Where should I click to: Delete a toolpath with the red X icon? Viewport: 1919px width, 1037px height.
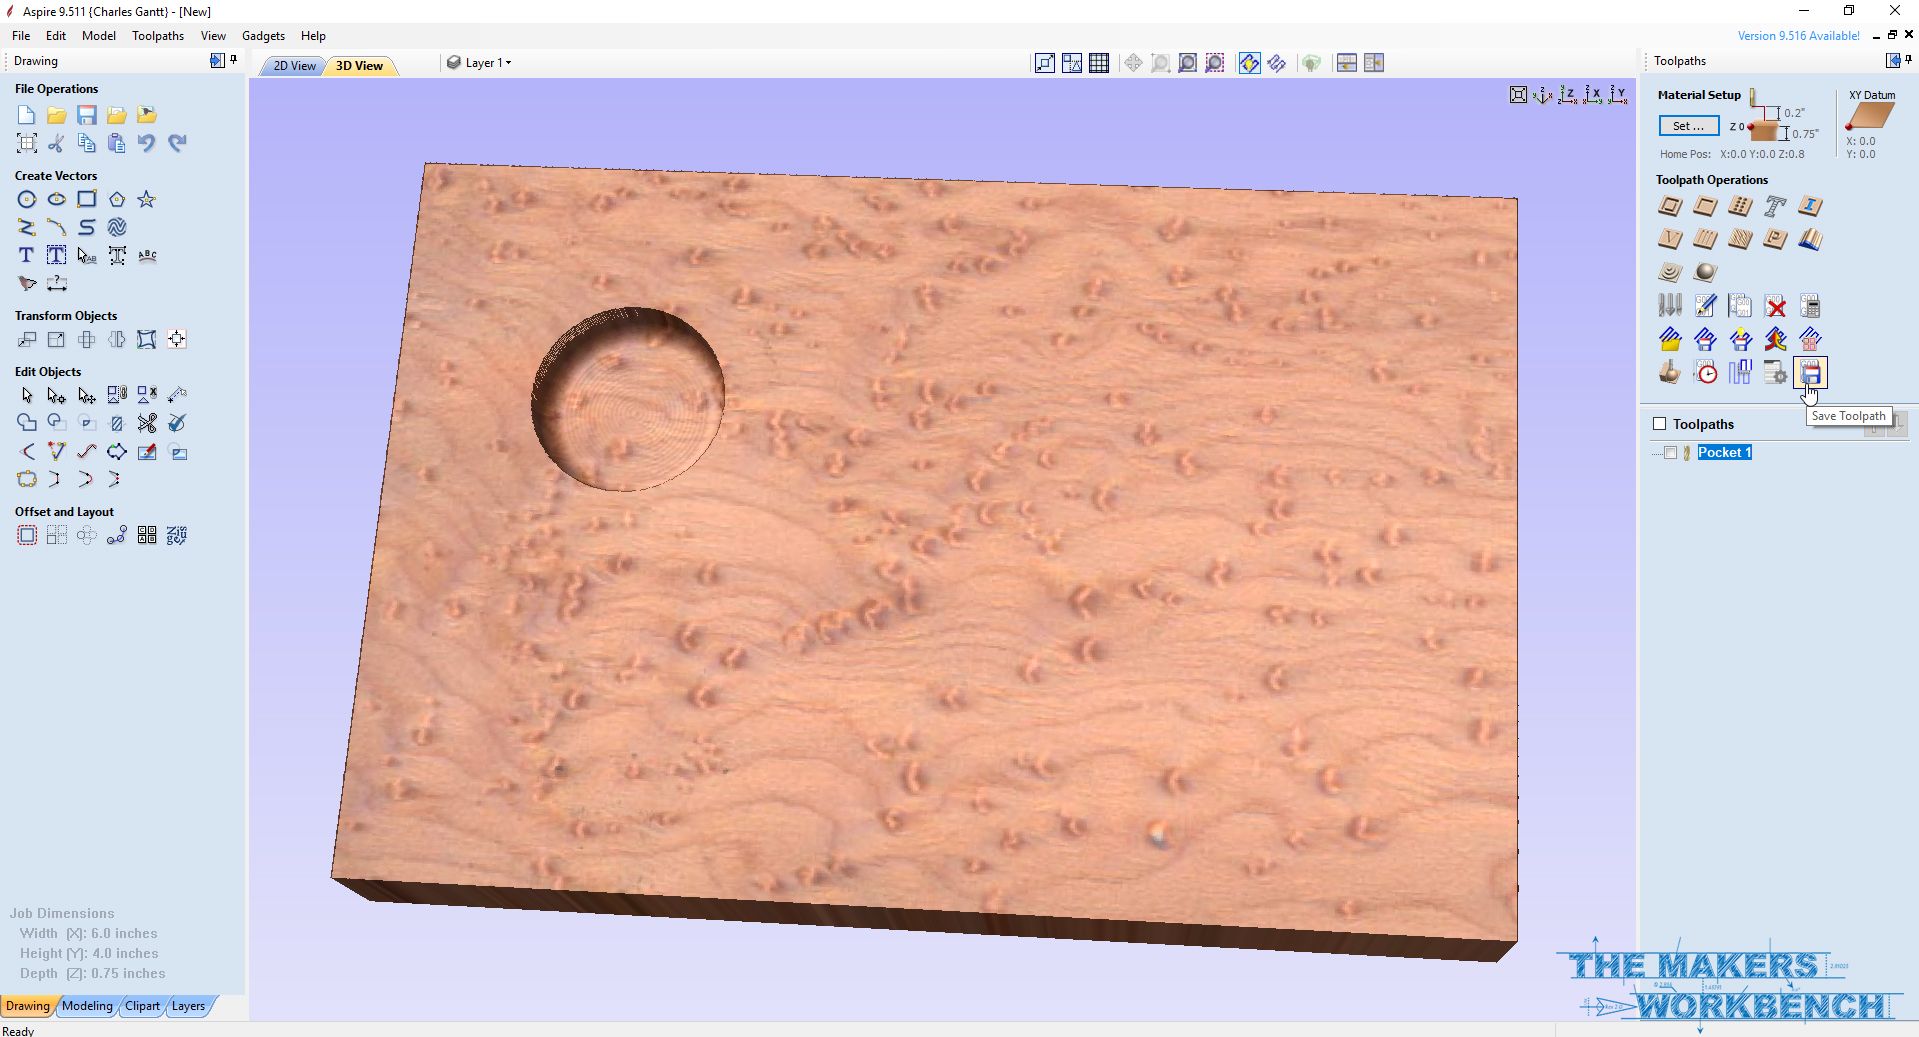click(1776, 305)
